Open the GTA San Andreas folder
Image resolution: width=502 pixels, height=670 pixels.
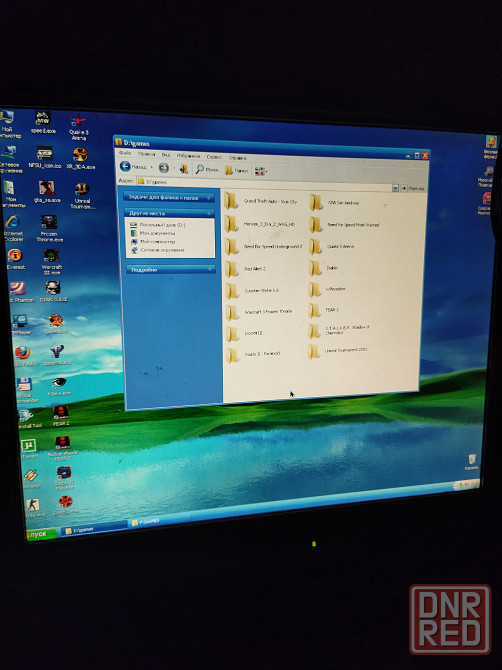pos(335,203)
